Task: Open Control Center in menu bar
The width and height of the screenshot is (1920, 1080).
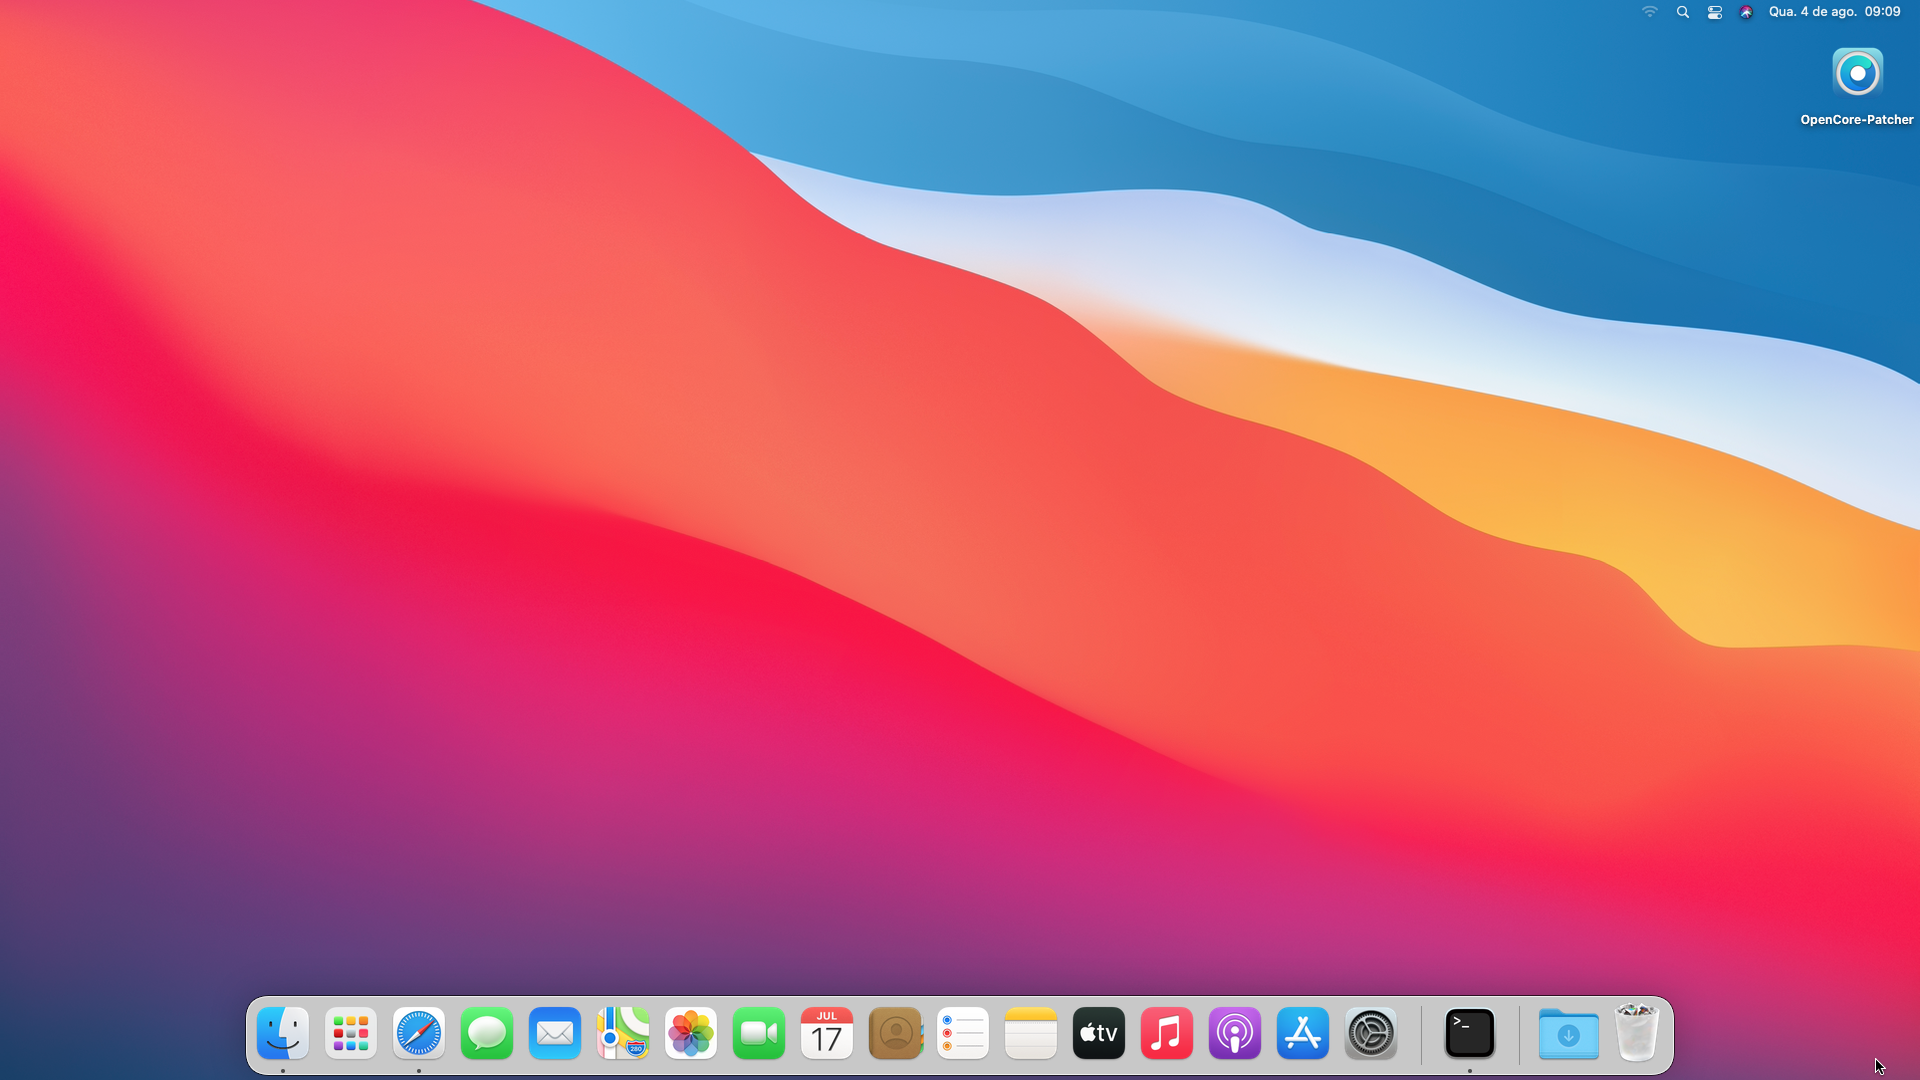Action: (1715, 12)
